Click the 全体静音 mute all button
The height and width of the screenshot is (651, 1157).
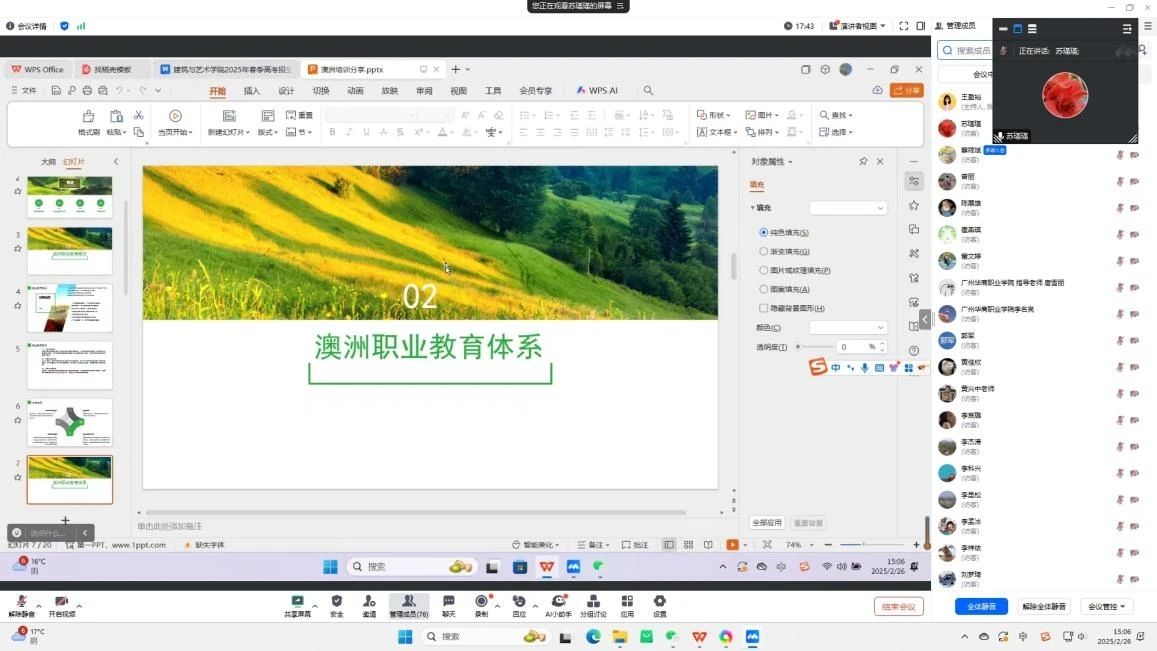click(x=981, y=607)
